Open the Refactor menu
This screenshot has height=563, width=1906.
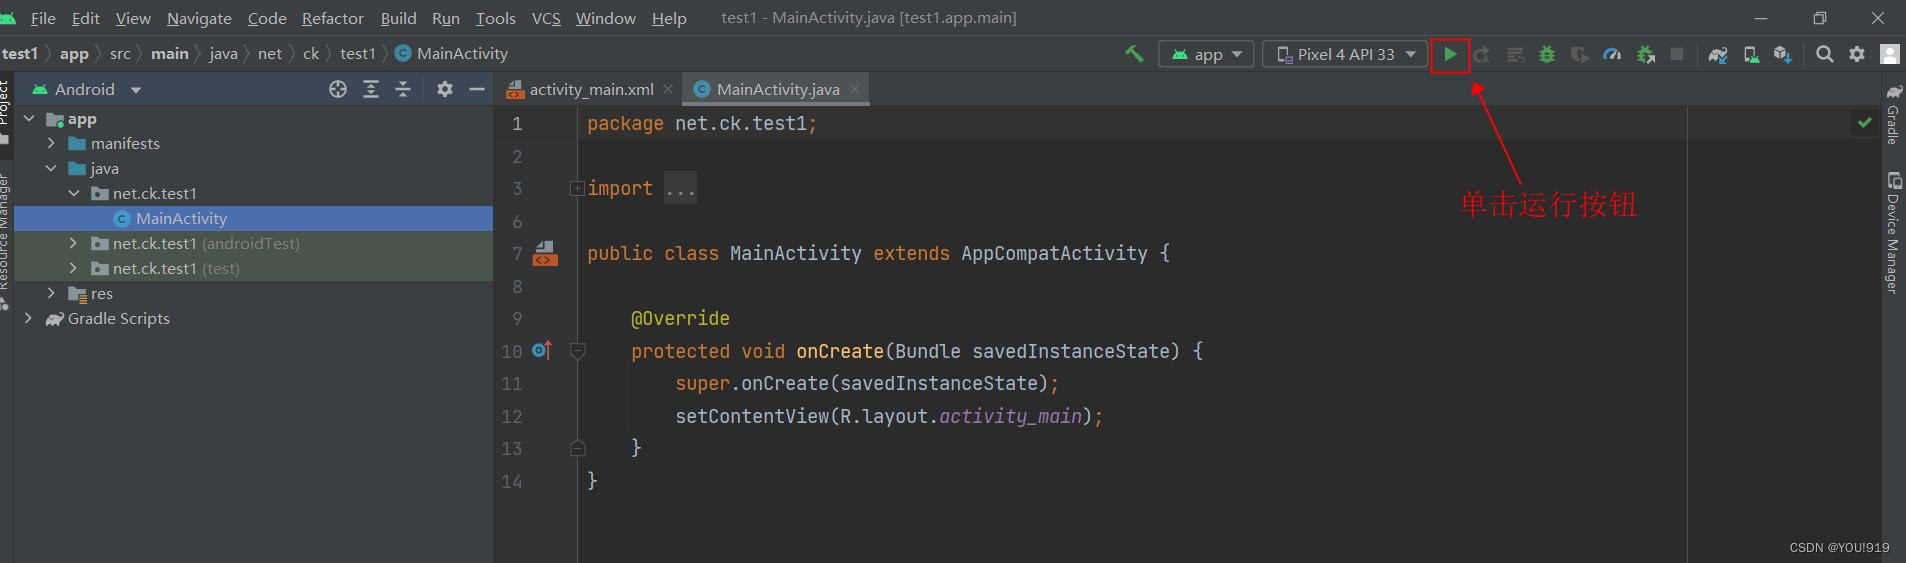[333, 18]
